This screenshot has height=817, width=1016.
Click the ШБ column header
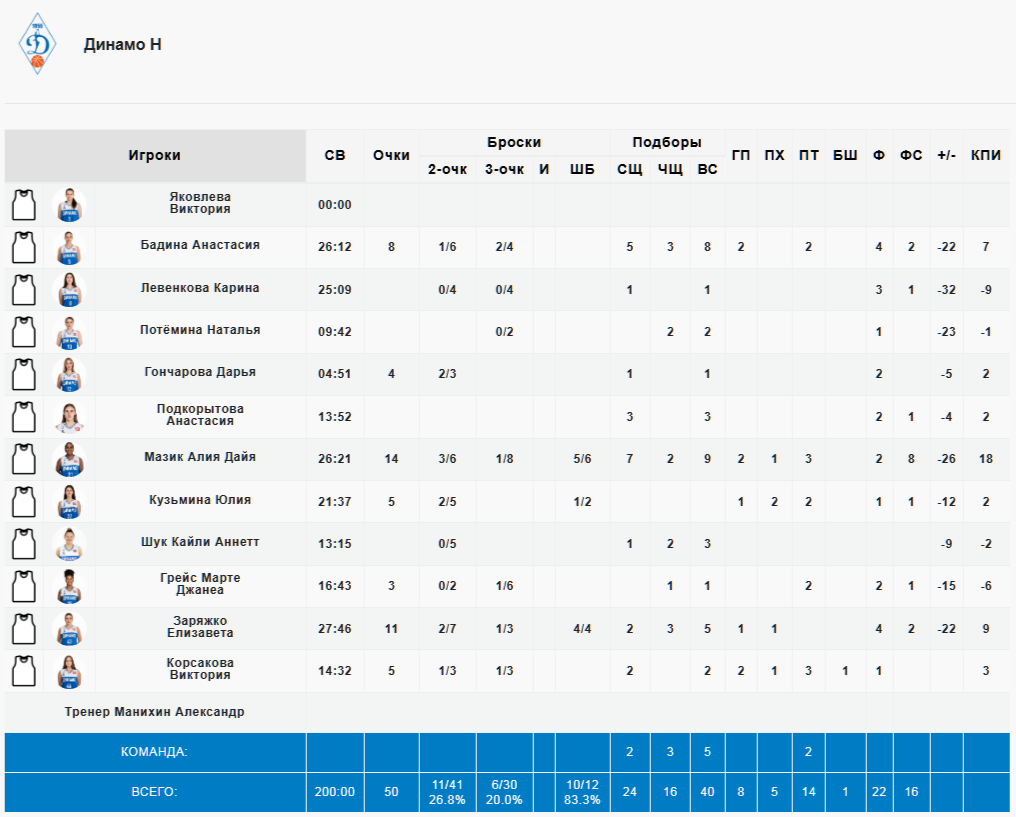(x=582, y=170)
